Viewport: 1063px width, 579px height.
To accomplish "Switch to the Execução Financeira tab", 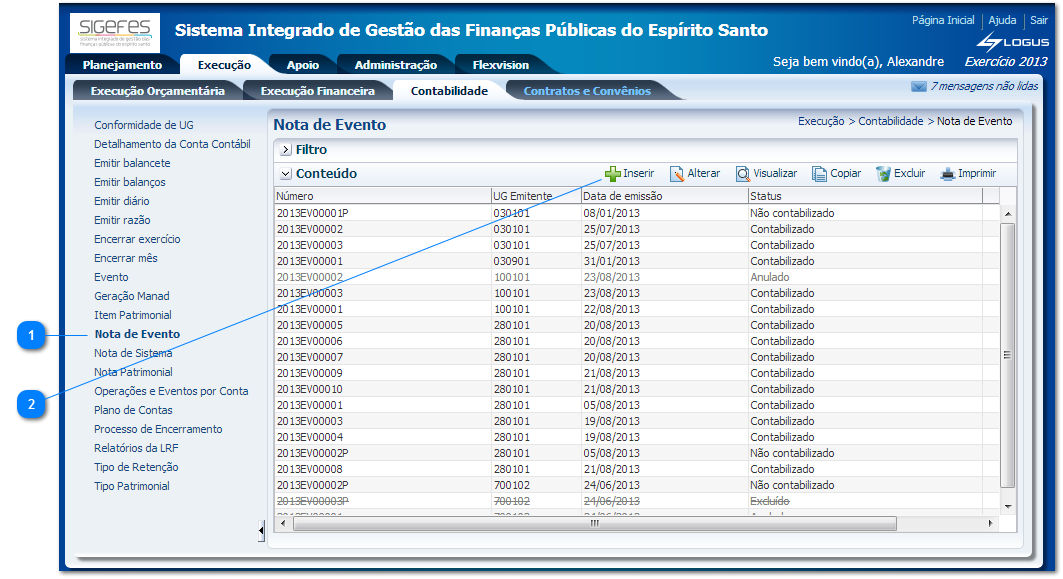I will 320,89.
